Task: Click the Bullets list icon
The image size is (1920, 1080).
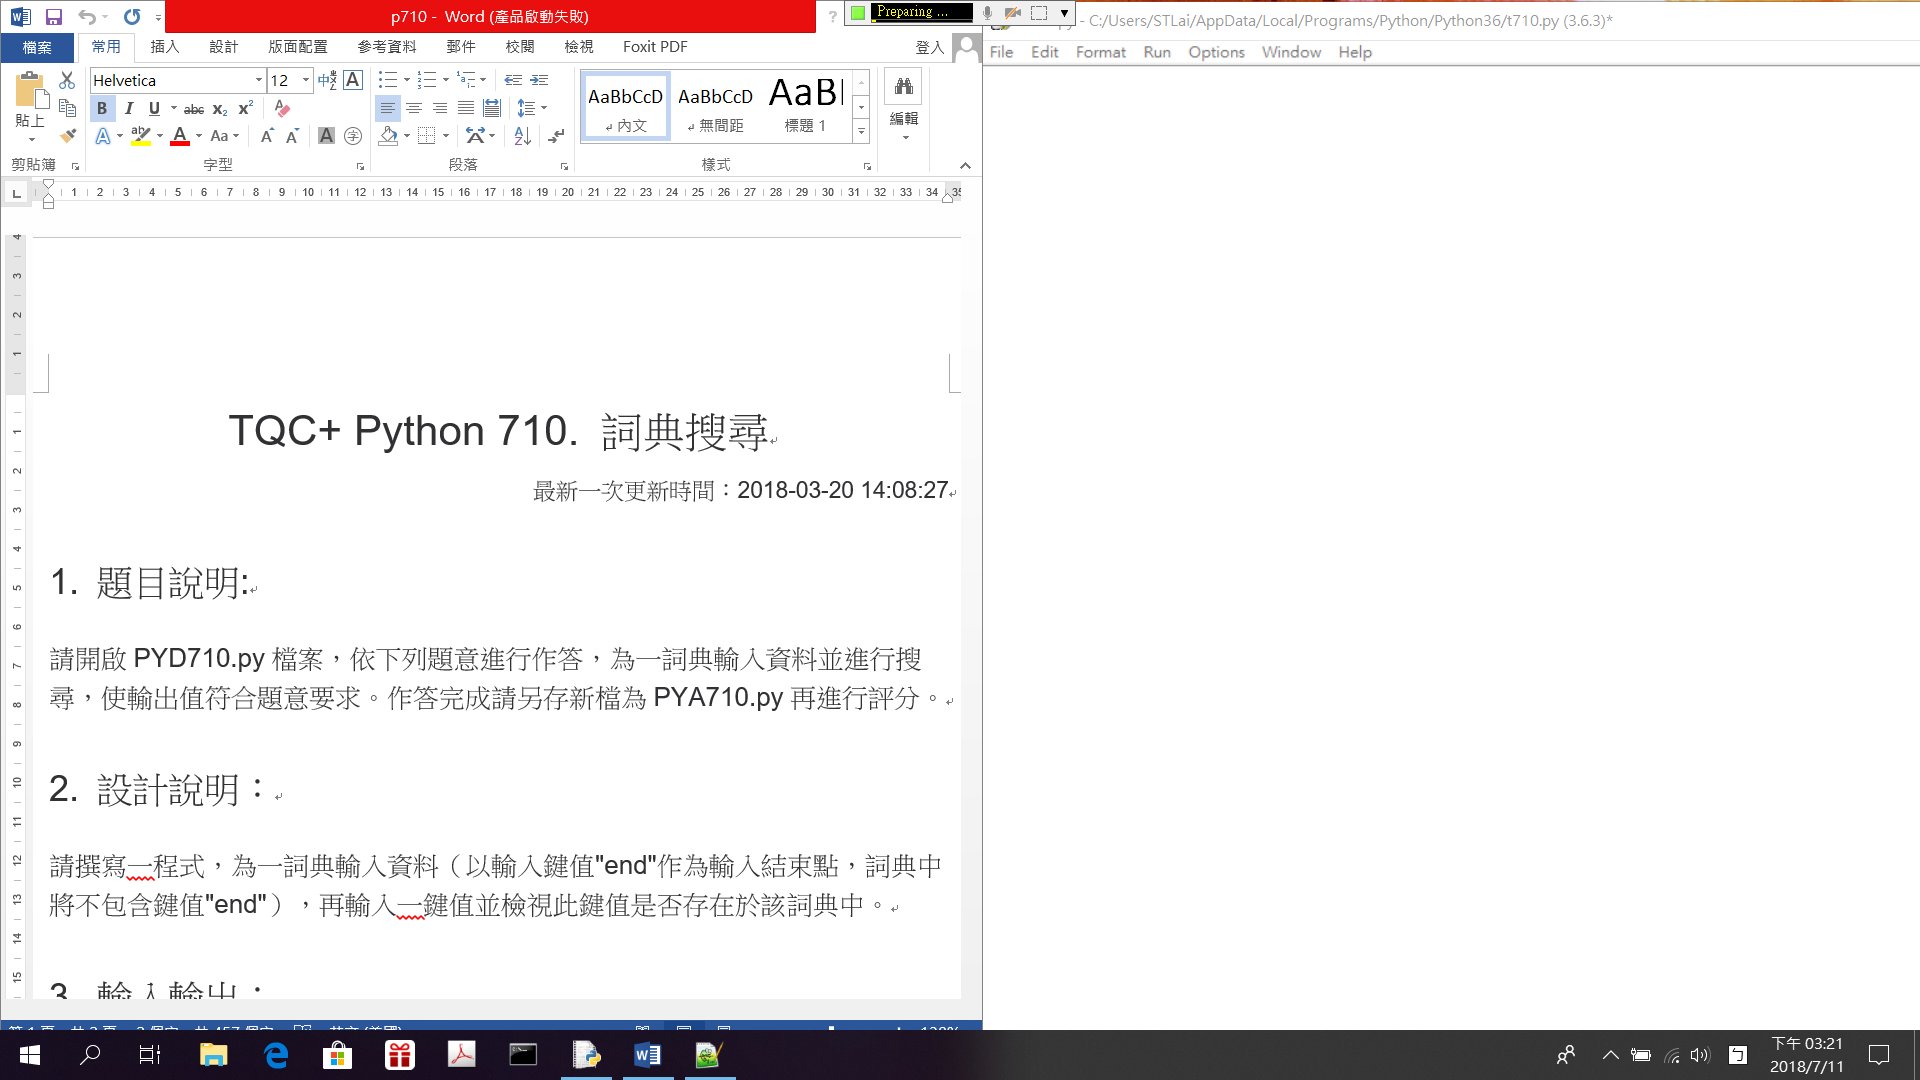Action: pos(388,80)
